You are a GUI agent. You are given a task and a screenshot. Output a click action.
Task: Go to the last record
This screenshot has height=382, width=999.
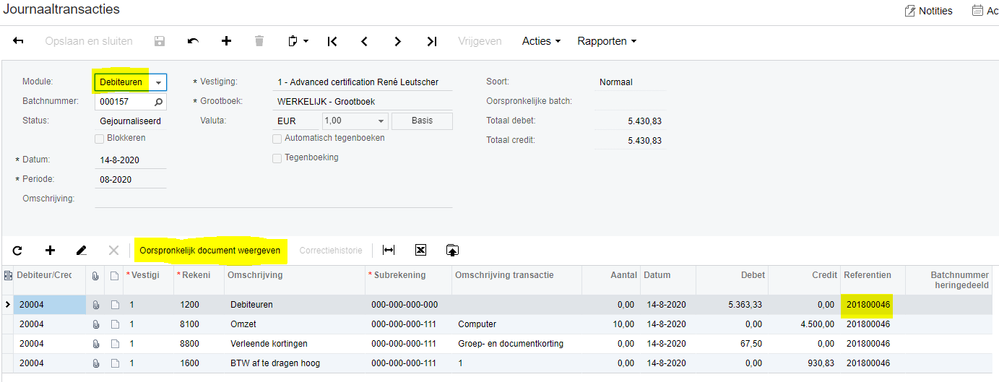coord(431,41)
